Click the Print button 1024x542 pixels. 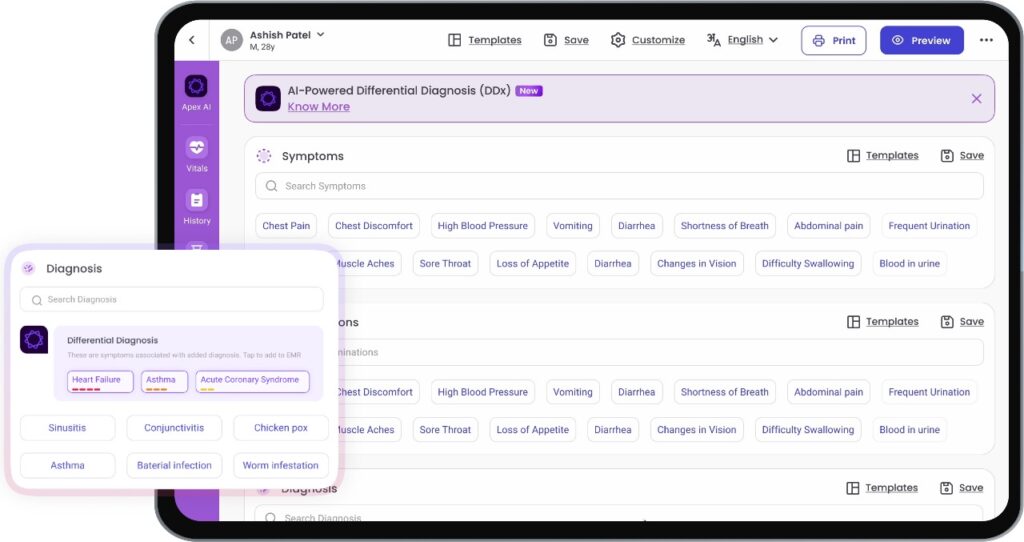(x=833, y=40)
